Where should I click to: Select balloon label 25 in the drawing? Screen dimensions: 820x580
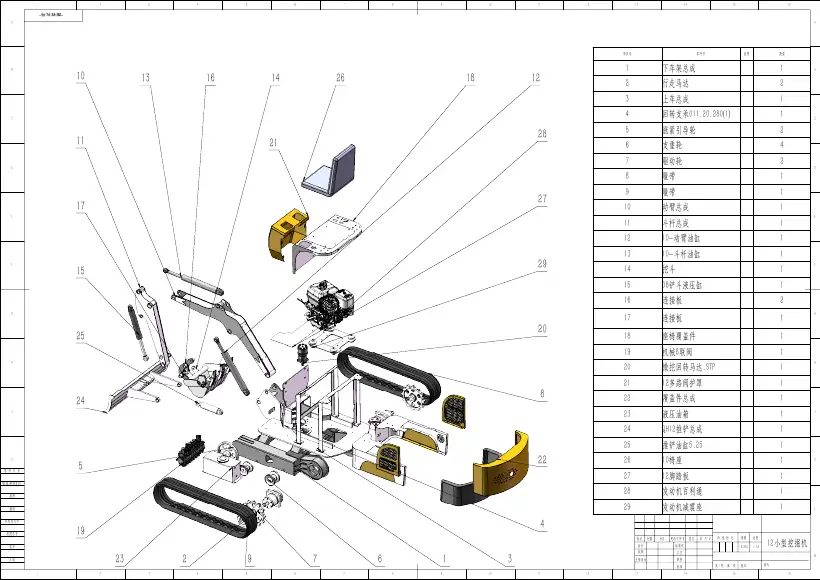pos(81,336)
